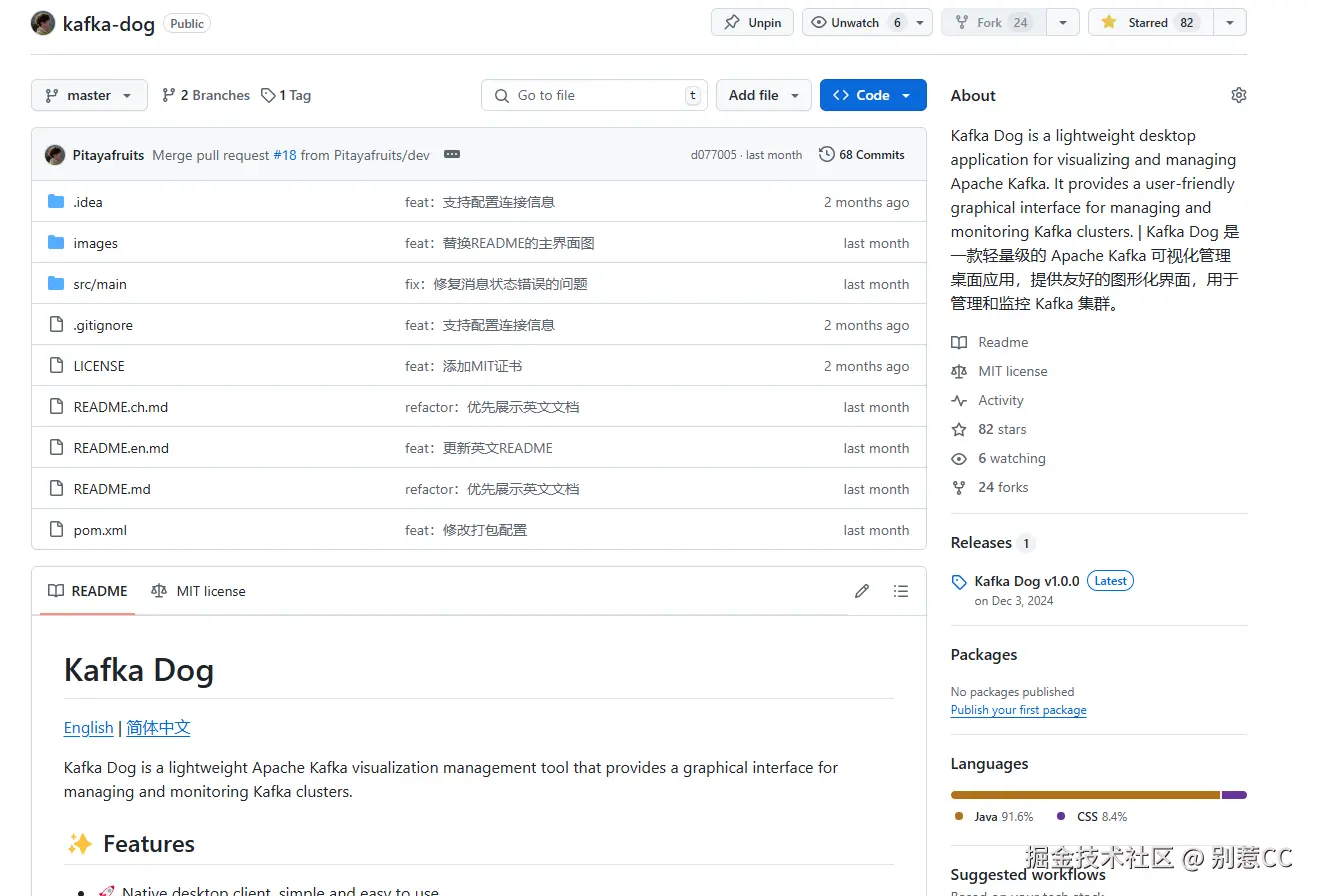Open the master branch dropdown
Screen dimensions: 1317x896
click(x=89, y=95)
